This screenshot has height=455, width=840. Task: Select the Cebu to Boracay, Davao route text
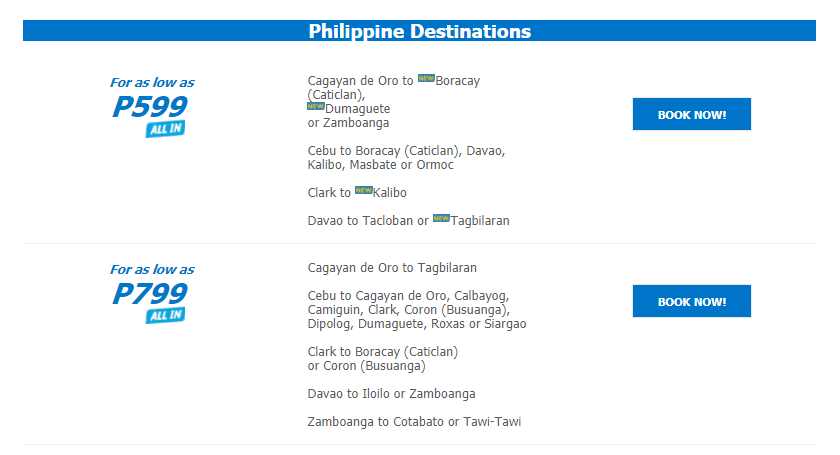coord(407,158)
